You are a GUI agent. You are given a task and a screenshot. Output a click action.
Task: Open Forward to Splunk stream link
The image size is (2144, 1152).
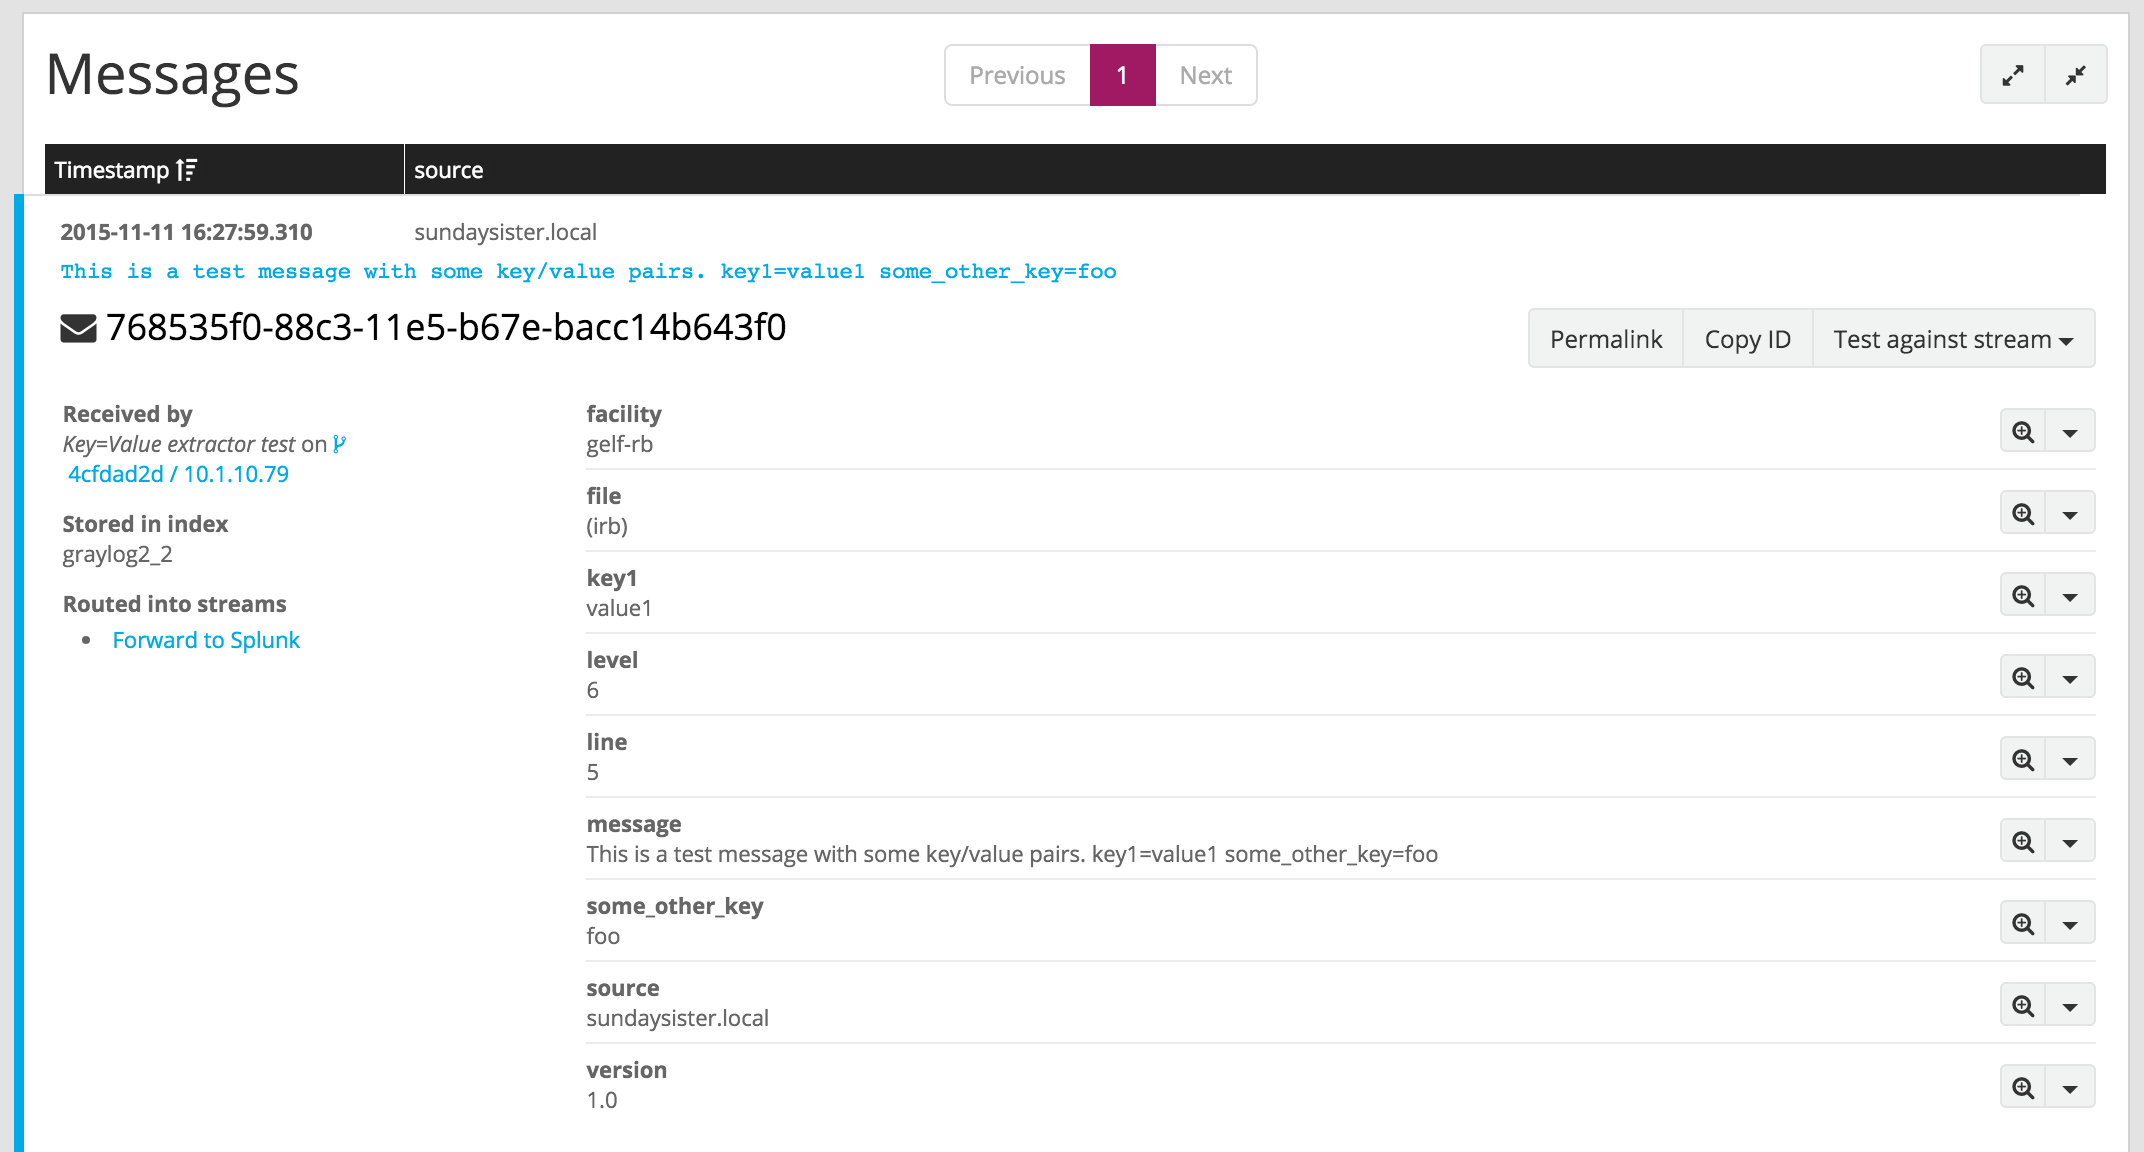click(x=206, y=640)
